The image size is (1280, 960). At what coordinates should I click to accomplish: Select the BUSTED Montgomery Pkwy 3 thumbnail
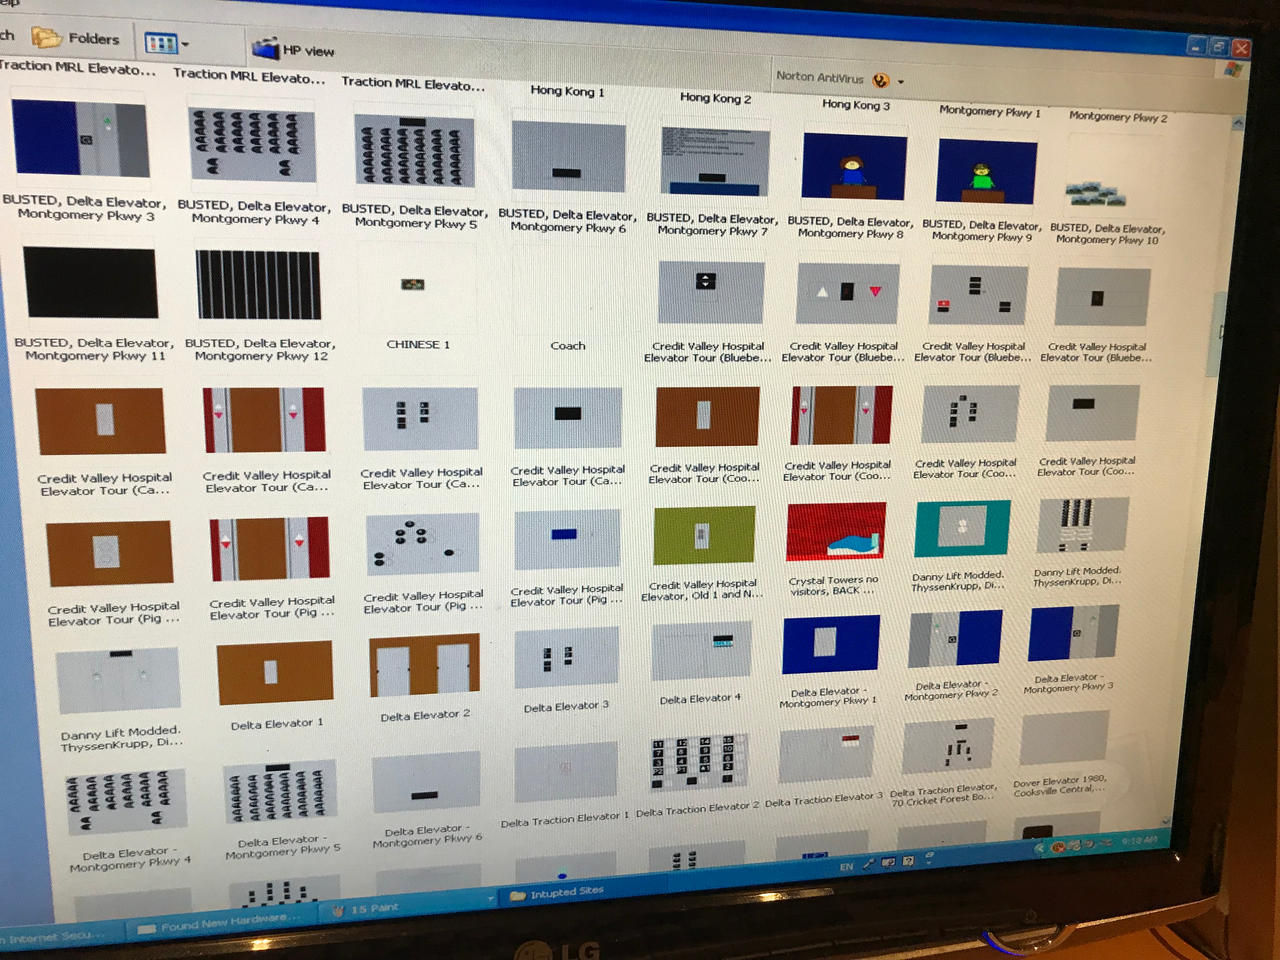pyautogui.click(x=81, y=139)
